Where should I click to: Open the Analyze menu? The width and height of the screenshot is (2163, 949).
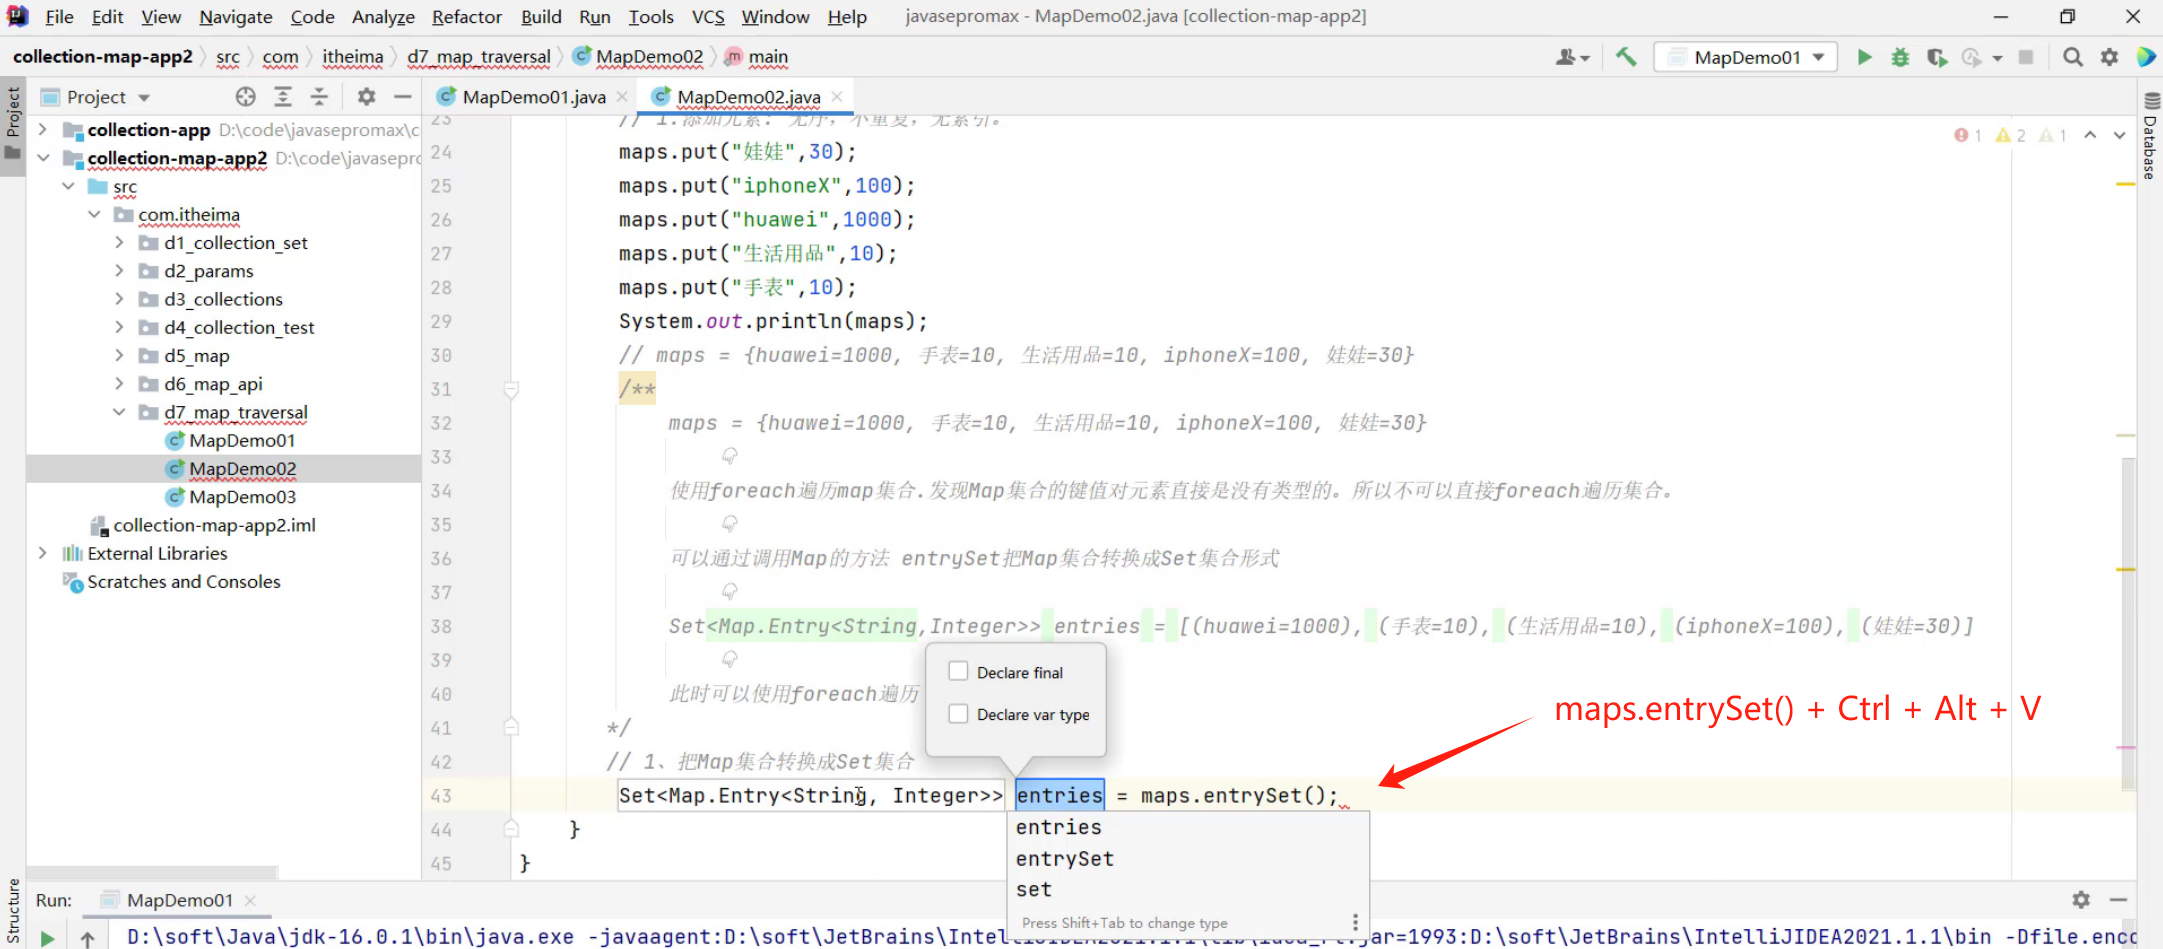point(383,17)
